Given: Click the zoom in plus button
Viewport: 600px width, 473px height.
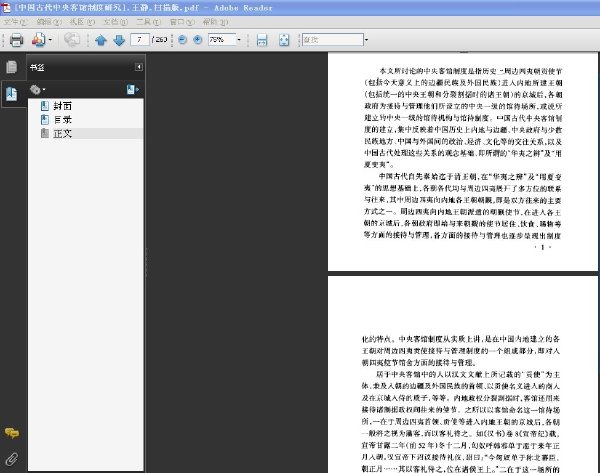Looking at the screenshot, I should click(197, 39).
